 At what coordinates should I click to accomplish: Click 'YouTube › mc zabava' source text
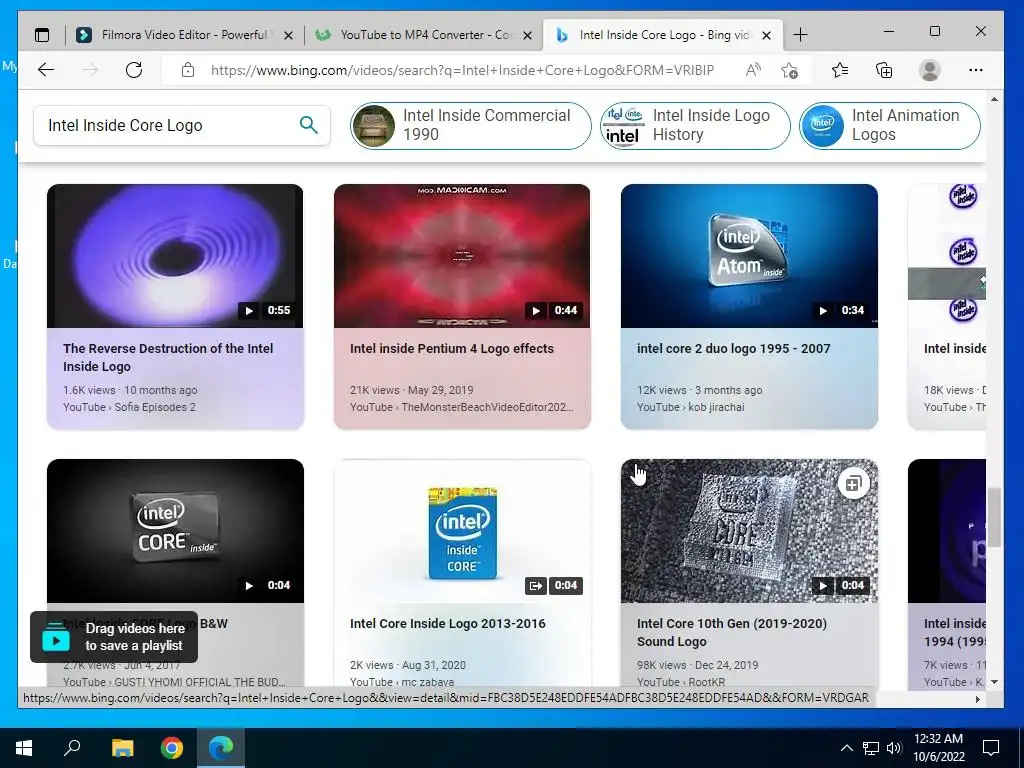coord(402,682)
